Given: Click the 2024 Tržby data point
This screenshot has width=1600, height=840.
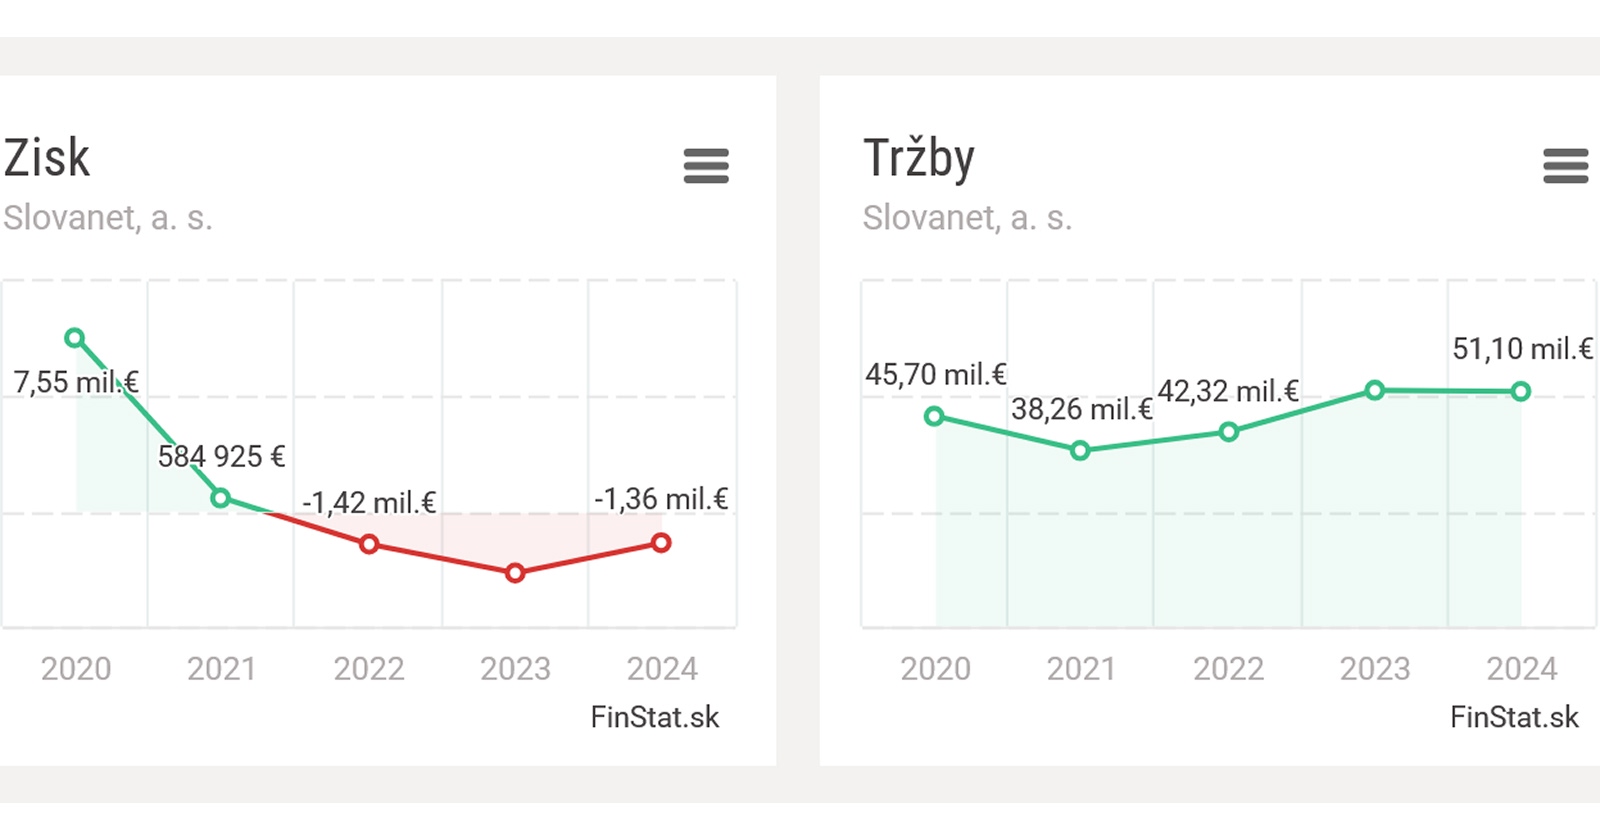Looking at the screenshot, I should (1521, 391).
